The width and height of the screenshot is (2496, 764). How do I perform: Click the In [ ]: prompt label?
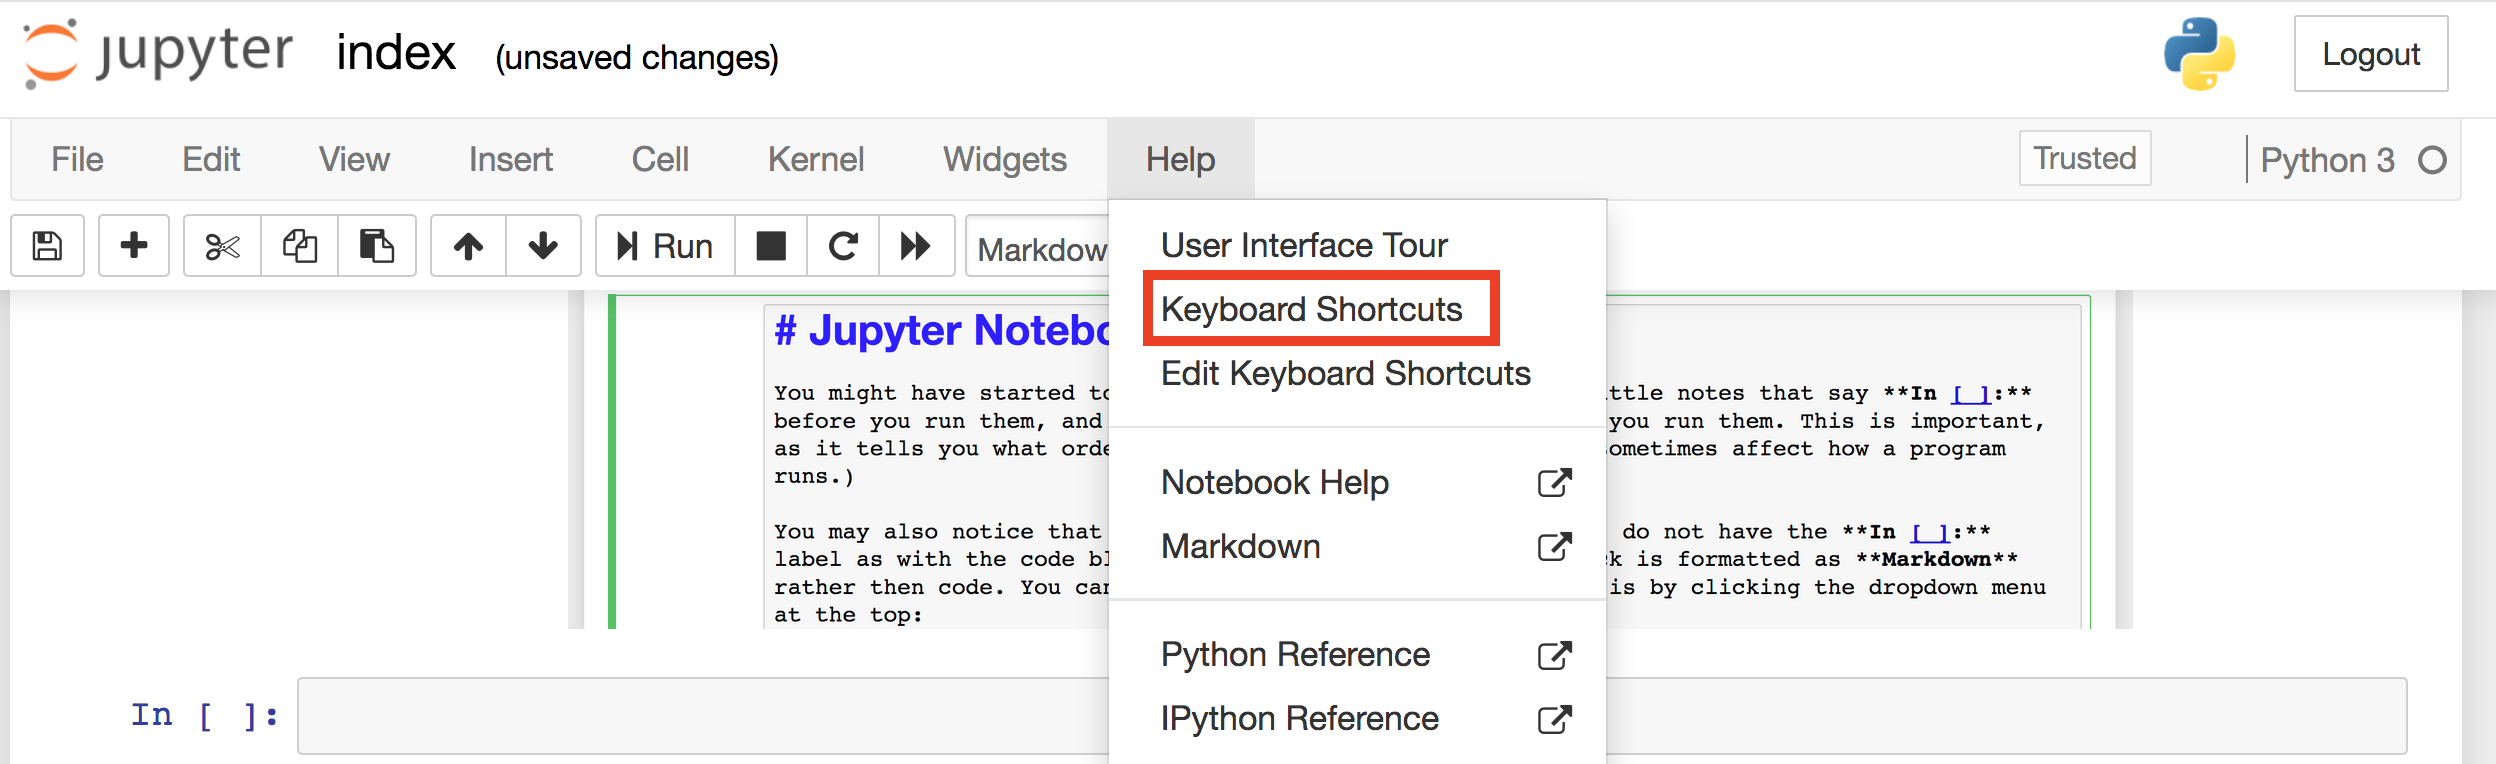pos(205,715)
